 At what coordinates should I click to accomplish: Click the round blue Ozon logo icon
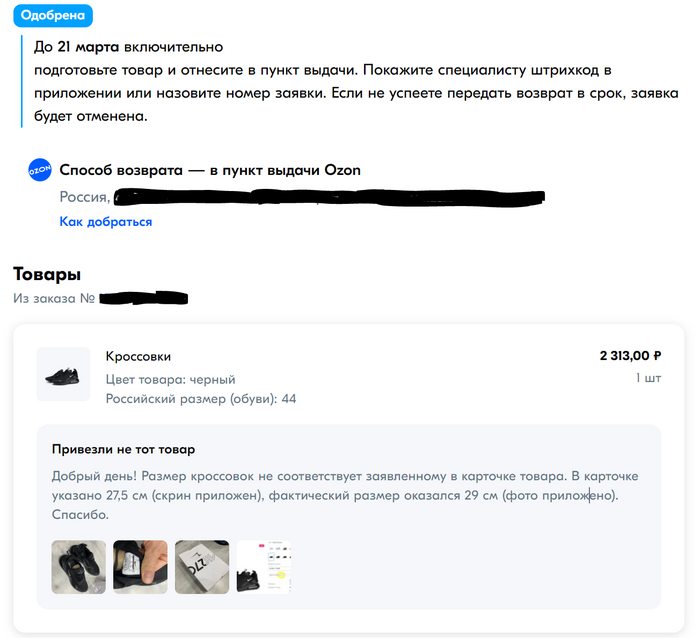40,170
